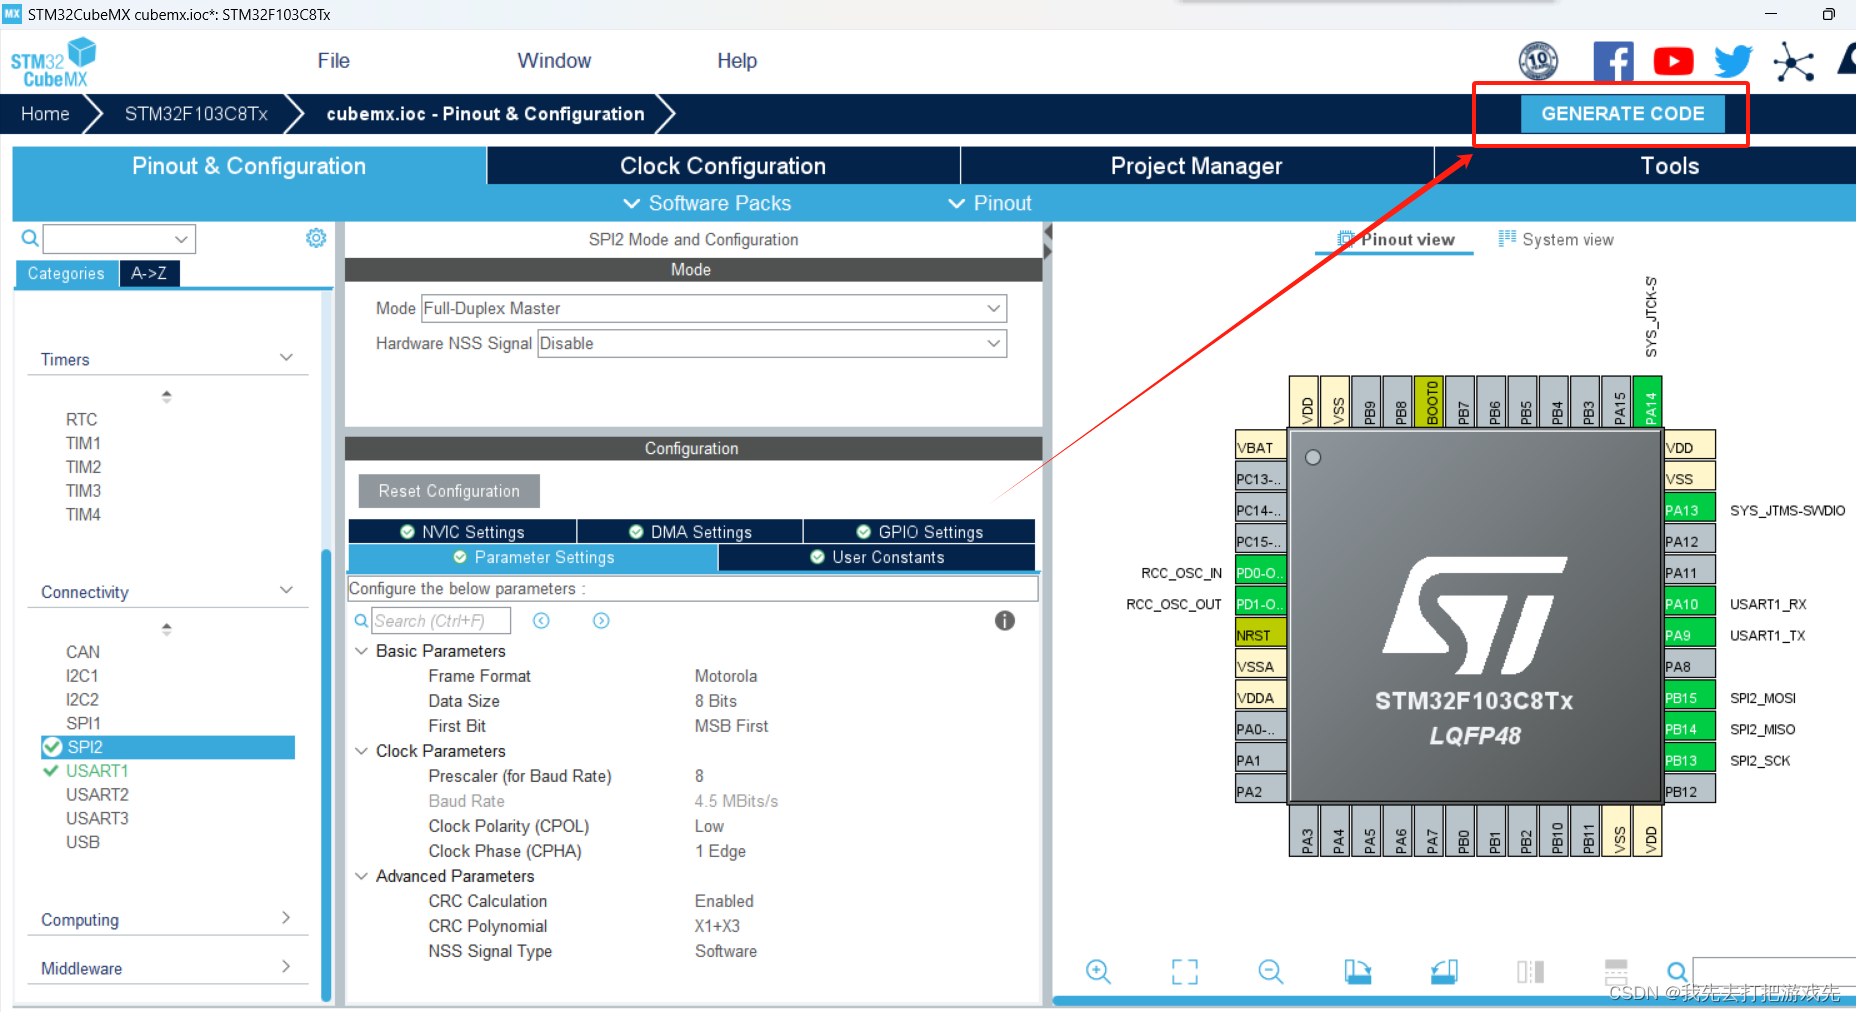
Task: Open the Twitter bird icon
Action: click(x=1733, y=62)
